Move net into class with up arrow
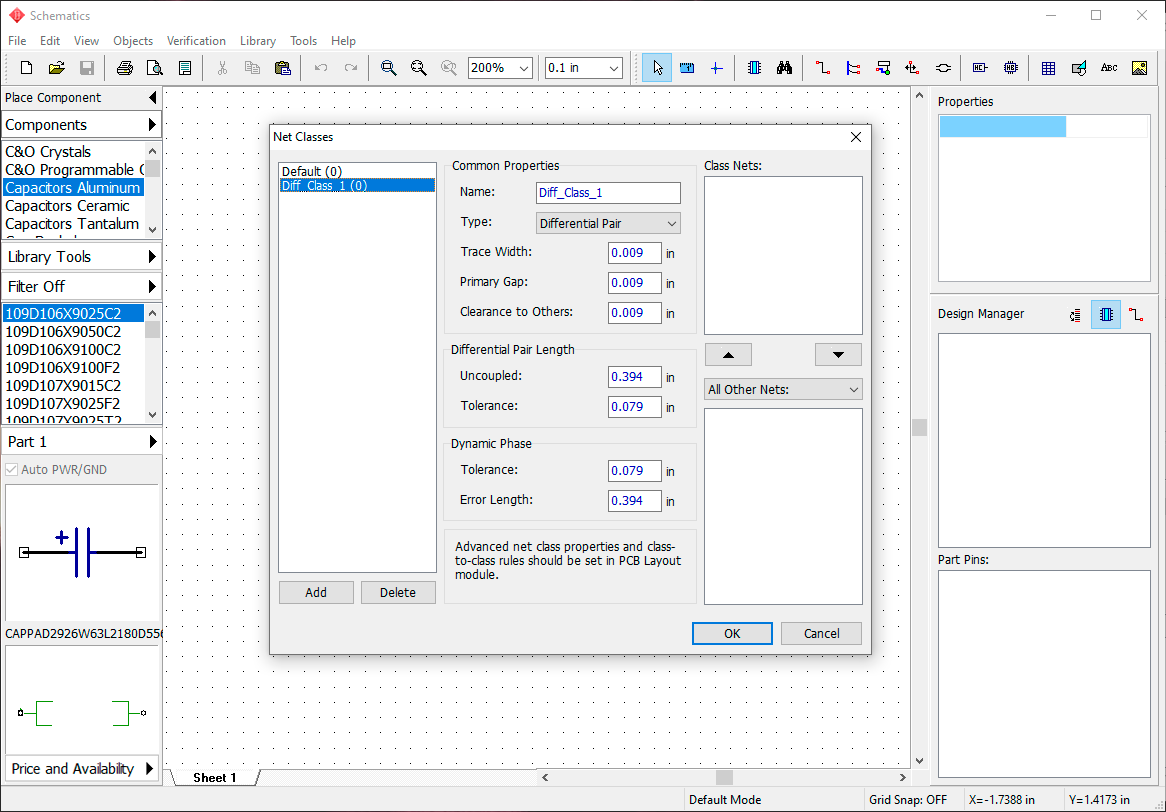1166x812 pixels. click(728, 355)
